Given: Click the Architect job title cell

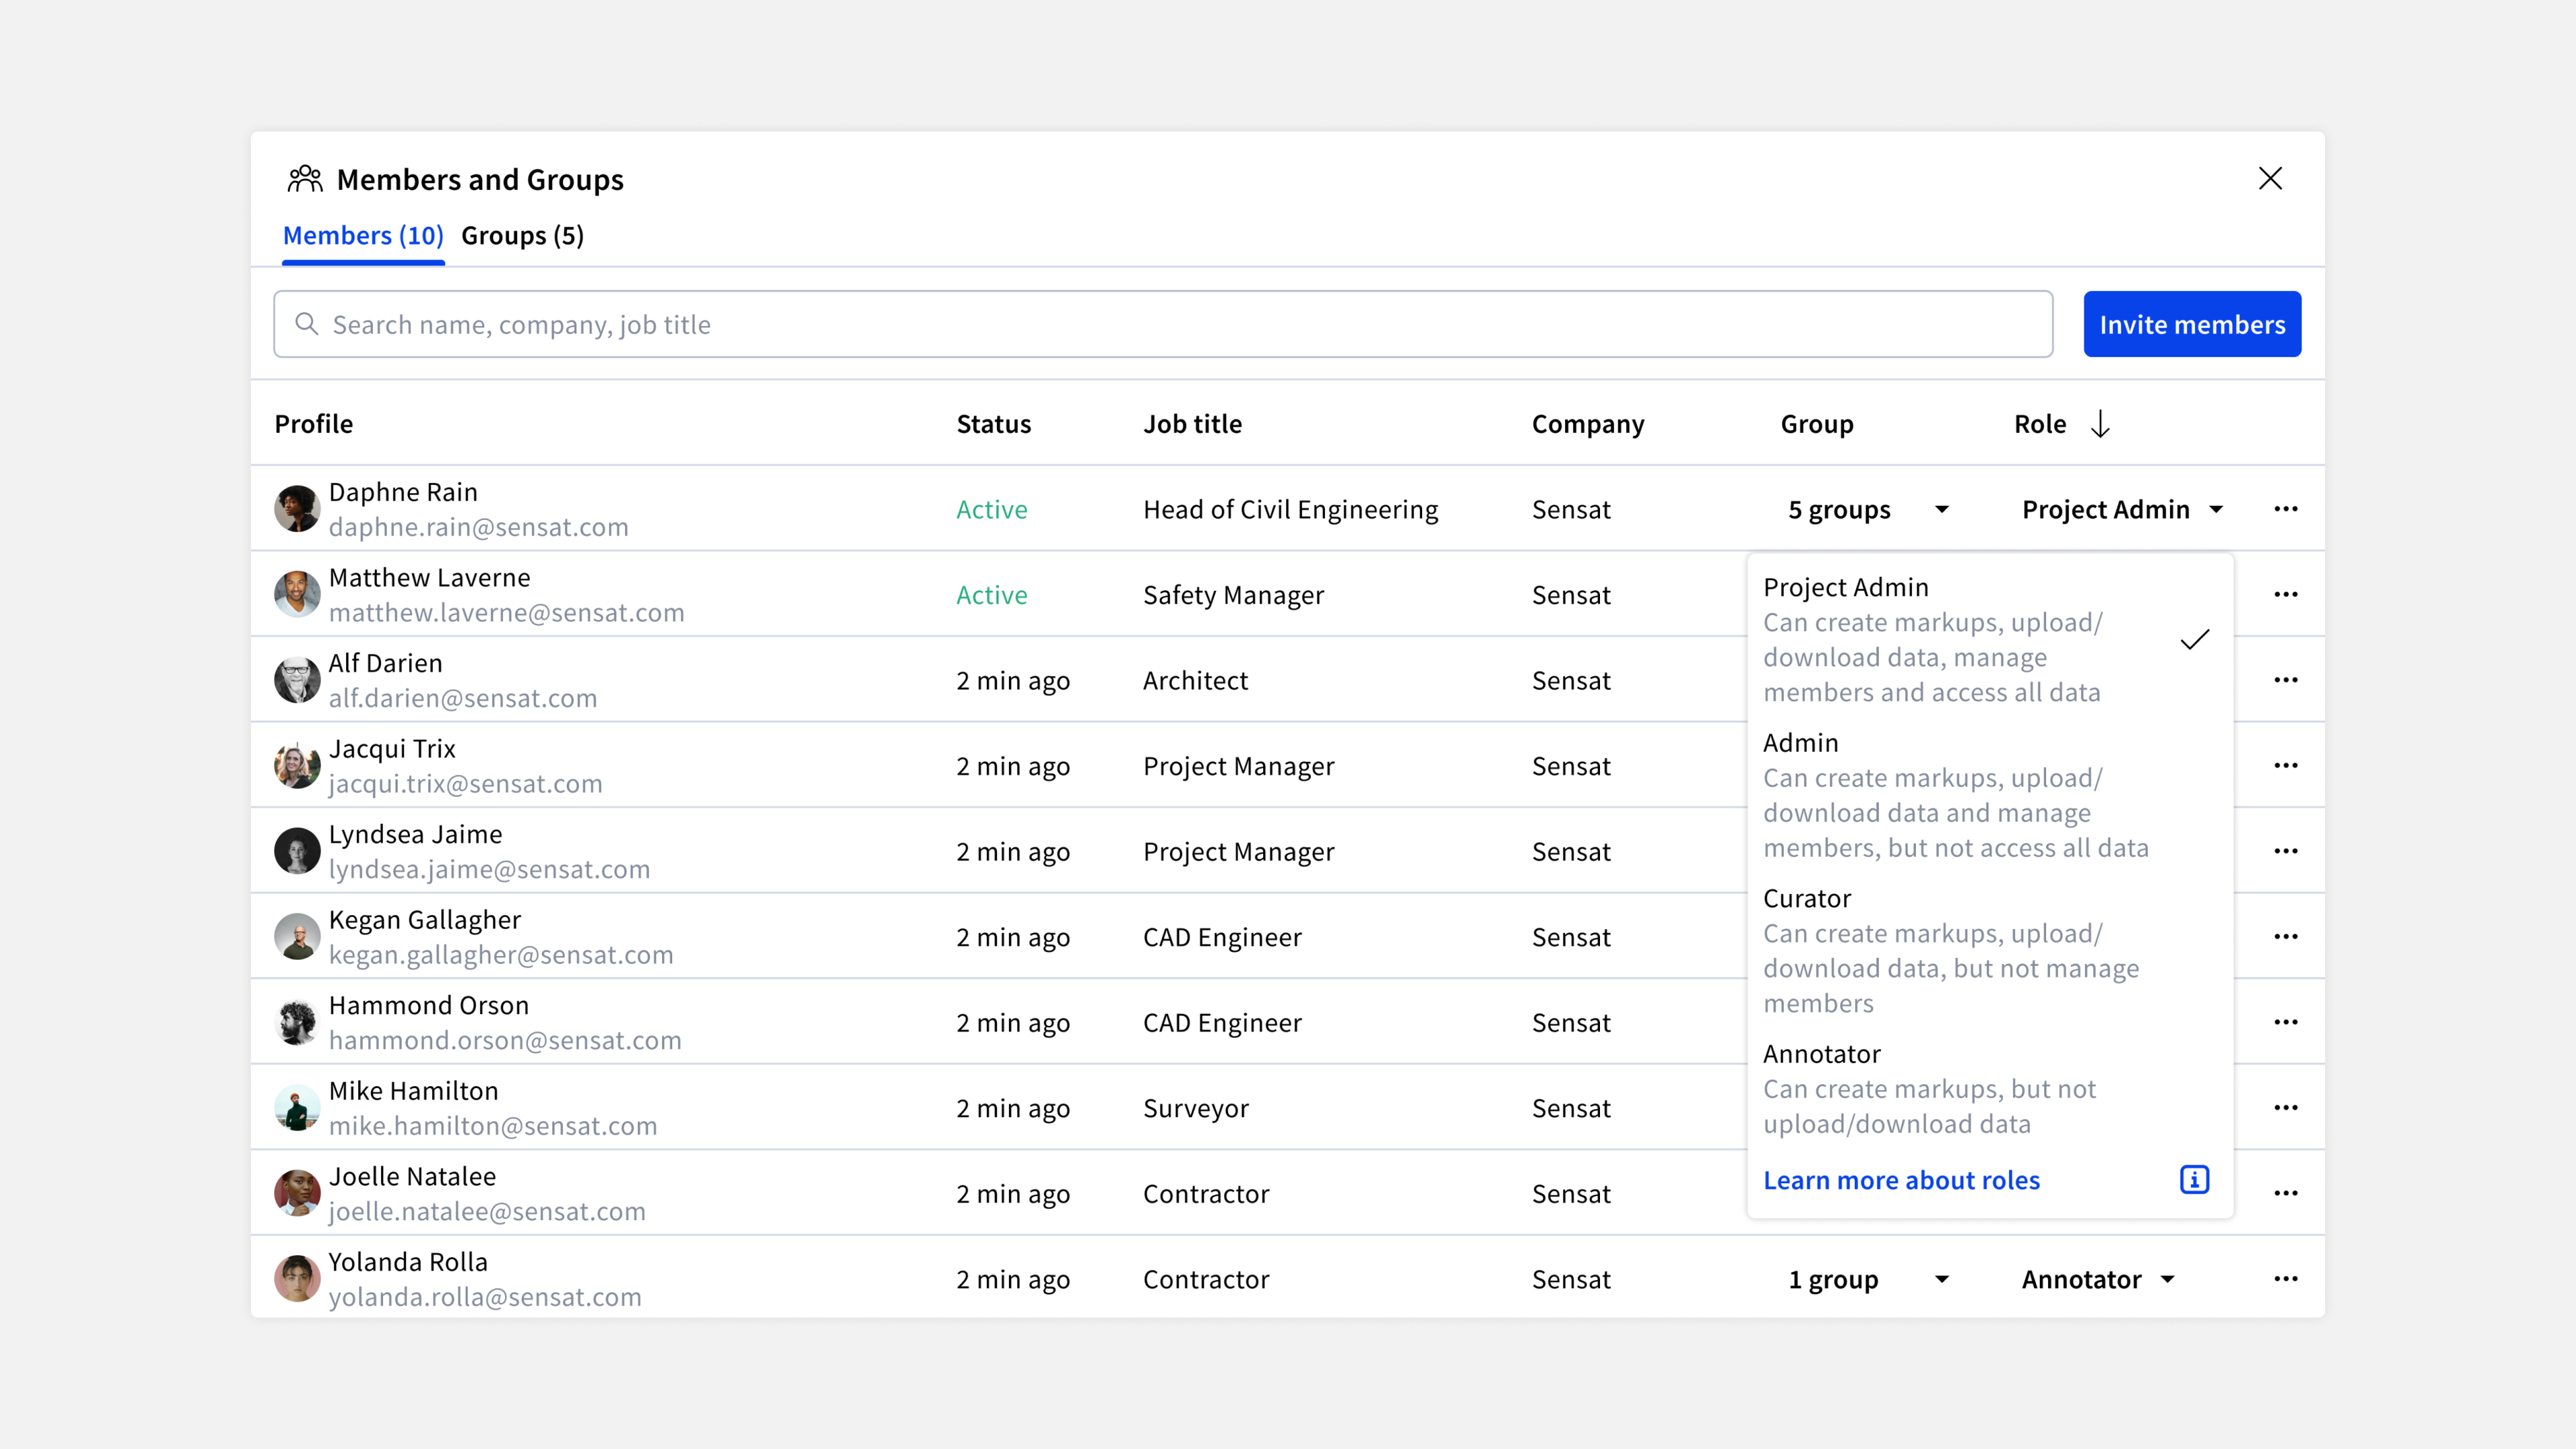Looking at the screenshot, I should click(1195, 681).
